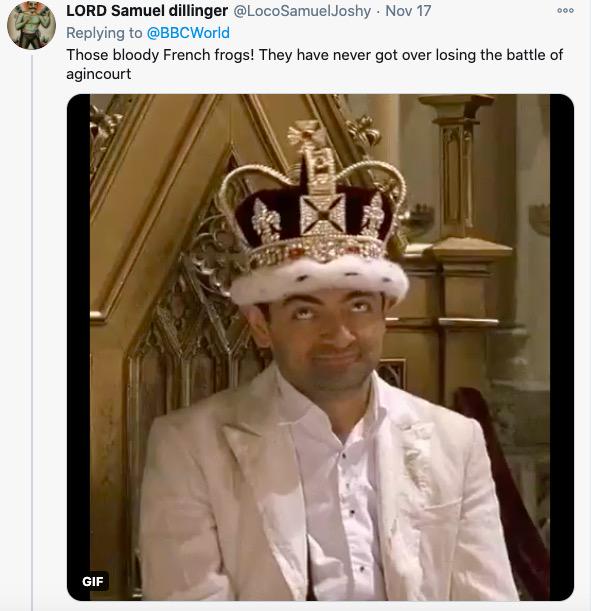Open the tweet's Nov 17 timestamp

[408, 11]
